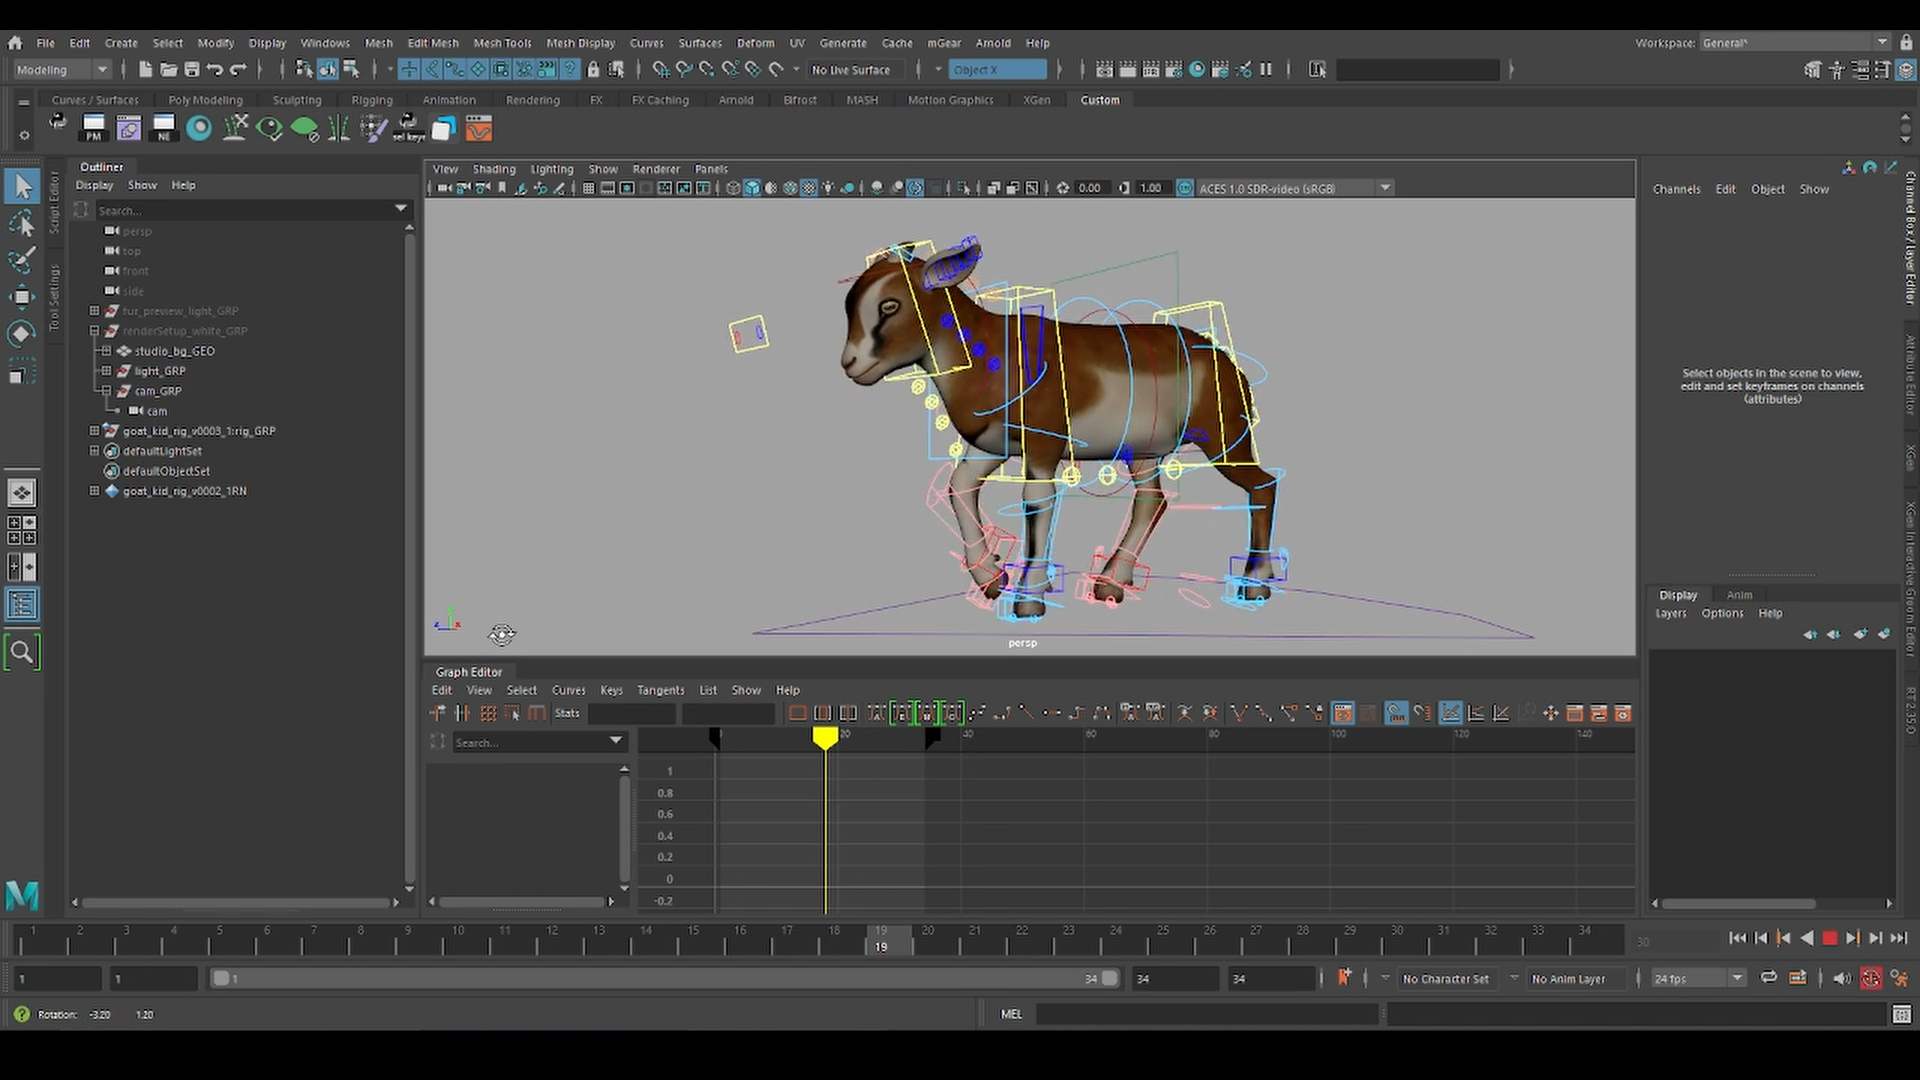The height and width of the screenshot is (1080, 1920).
Task: Expand goat_kid_rig_v0003_1:rig_GRP node
Action: (x=94, y=431)
